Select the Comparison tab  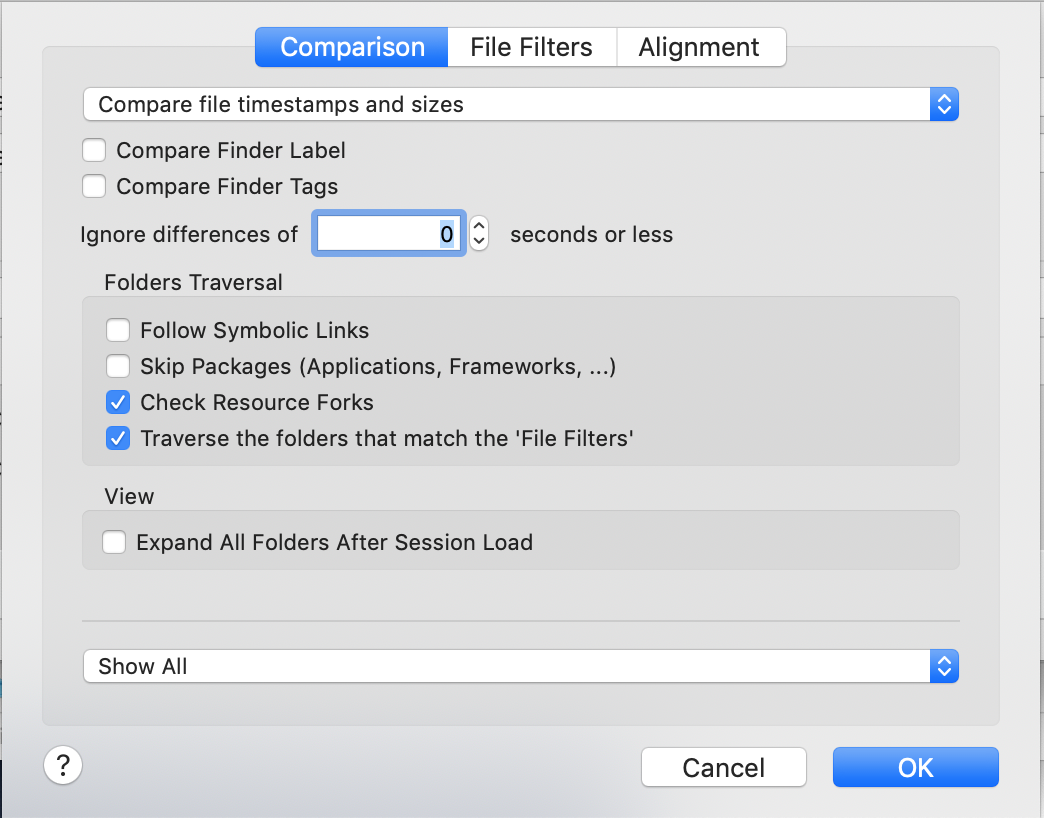[352, 47]
